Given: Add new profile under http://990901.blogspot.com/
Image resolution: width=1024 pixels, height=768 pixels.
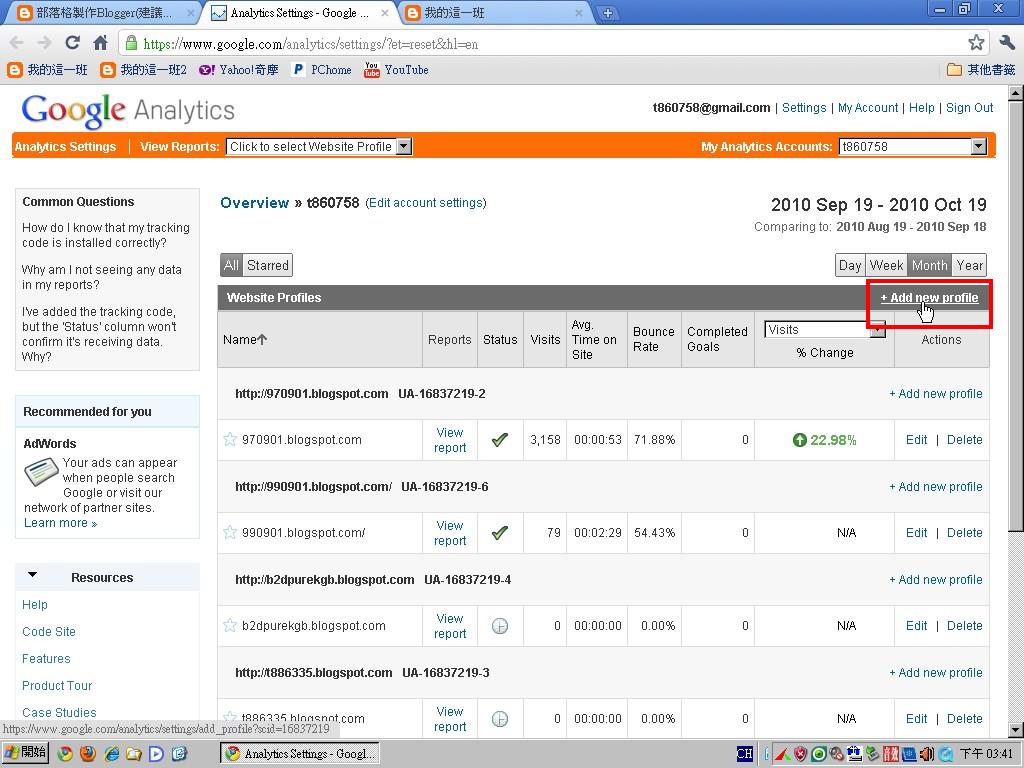Looking at the screenshot, I should 935,487.
